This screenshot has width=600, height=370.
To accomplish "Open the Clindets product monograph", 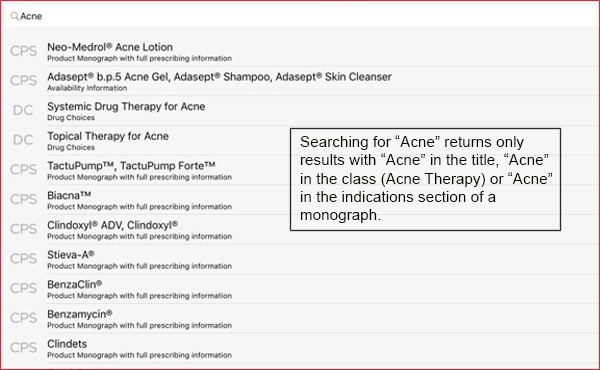I will coord(302,348).
